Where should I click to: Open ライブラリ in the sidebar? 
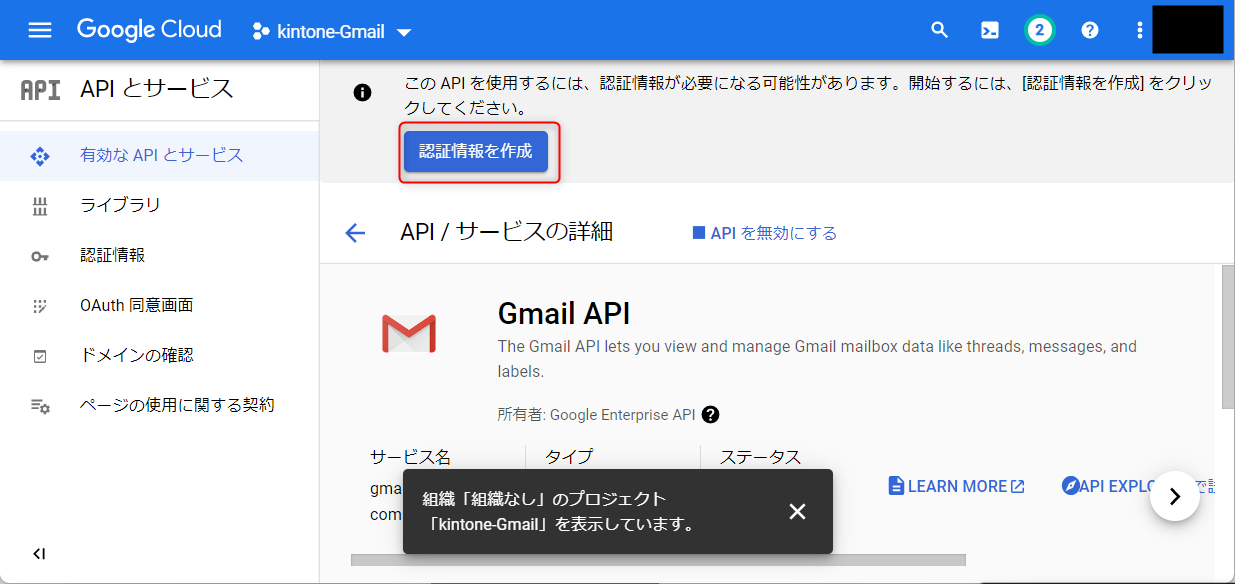[x=120, y=205]
